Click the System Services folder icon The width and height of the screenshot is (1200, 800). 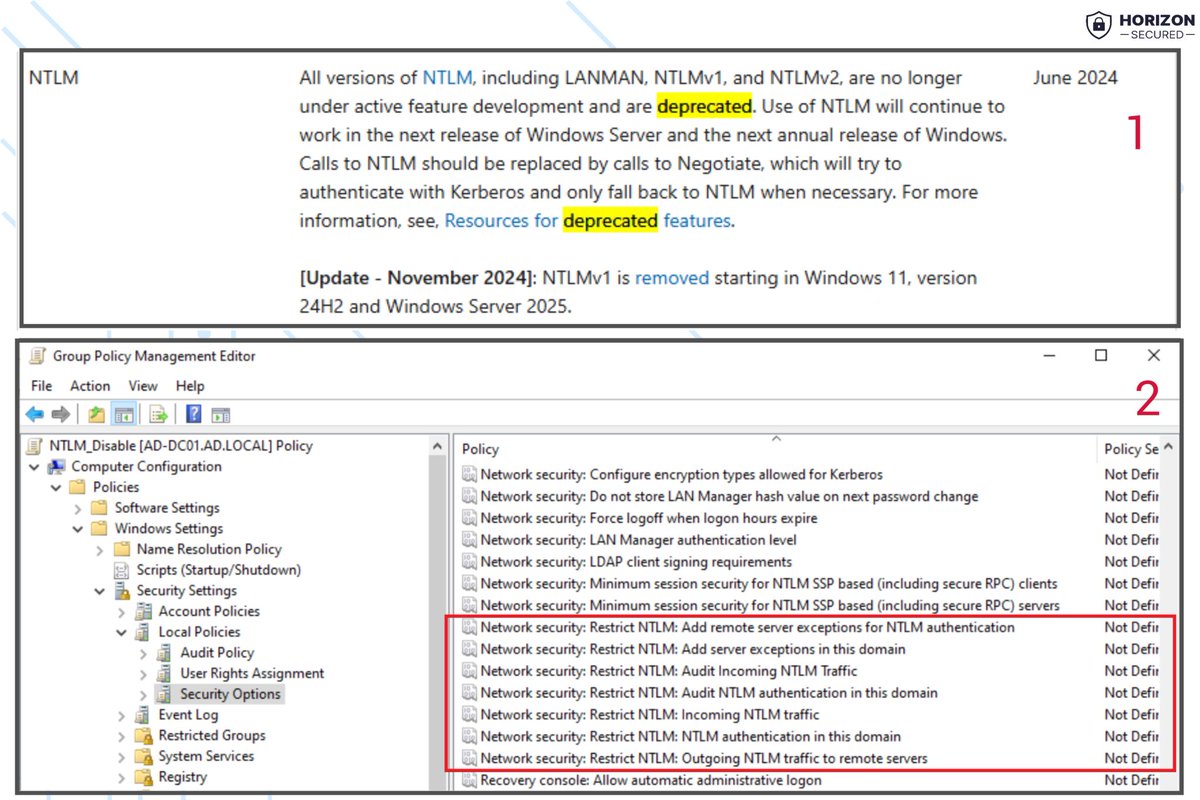click(143, 756)
